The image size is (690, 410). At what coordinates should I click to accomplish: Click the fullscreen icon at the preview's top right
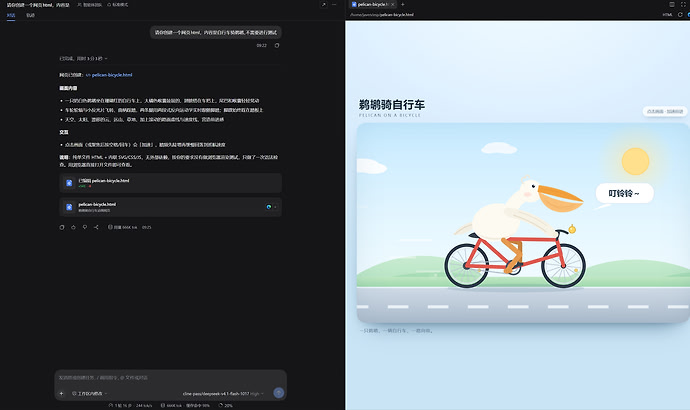(683, 4)
